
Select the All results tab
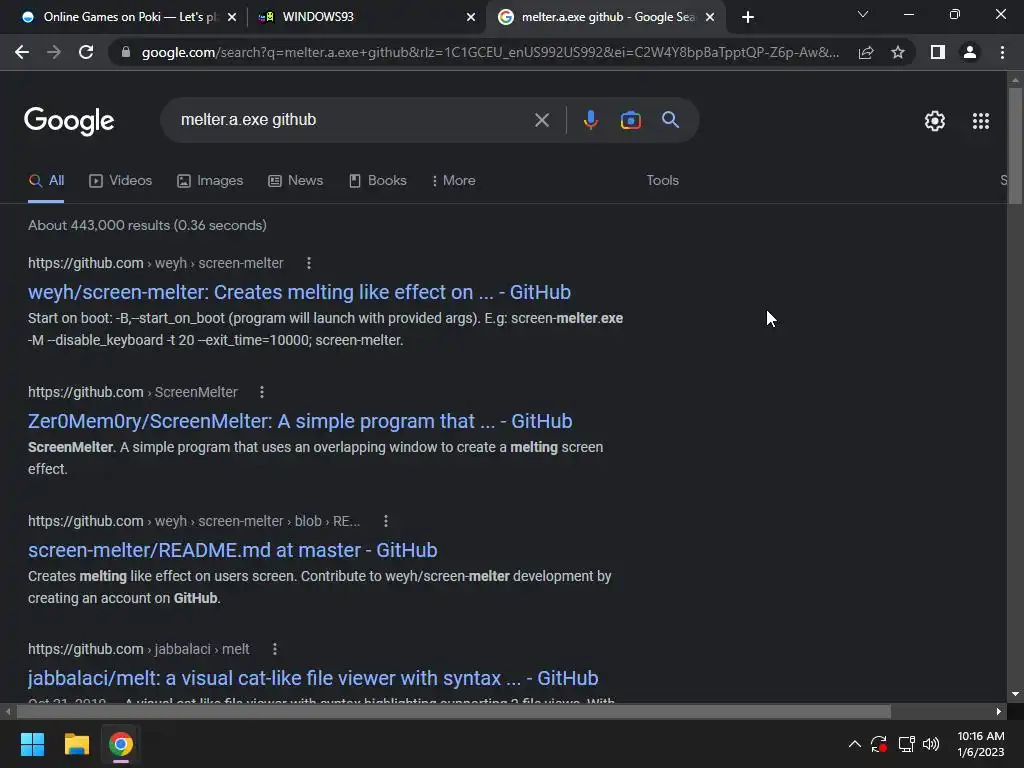46,181
